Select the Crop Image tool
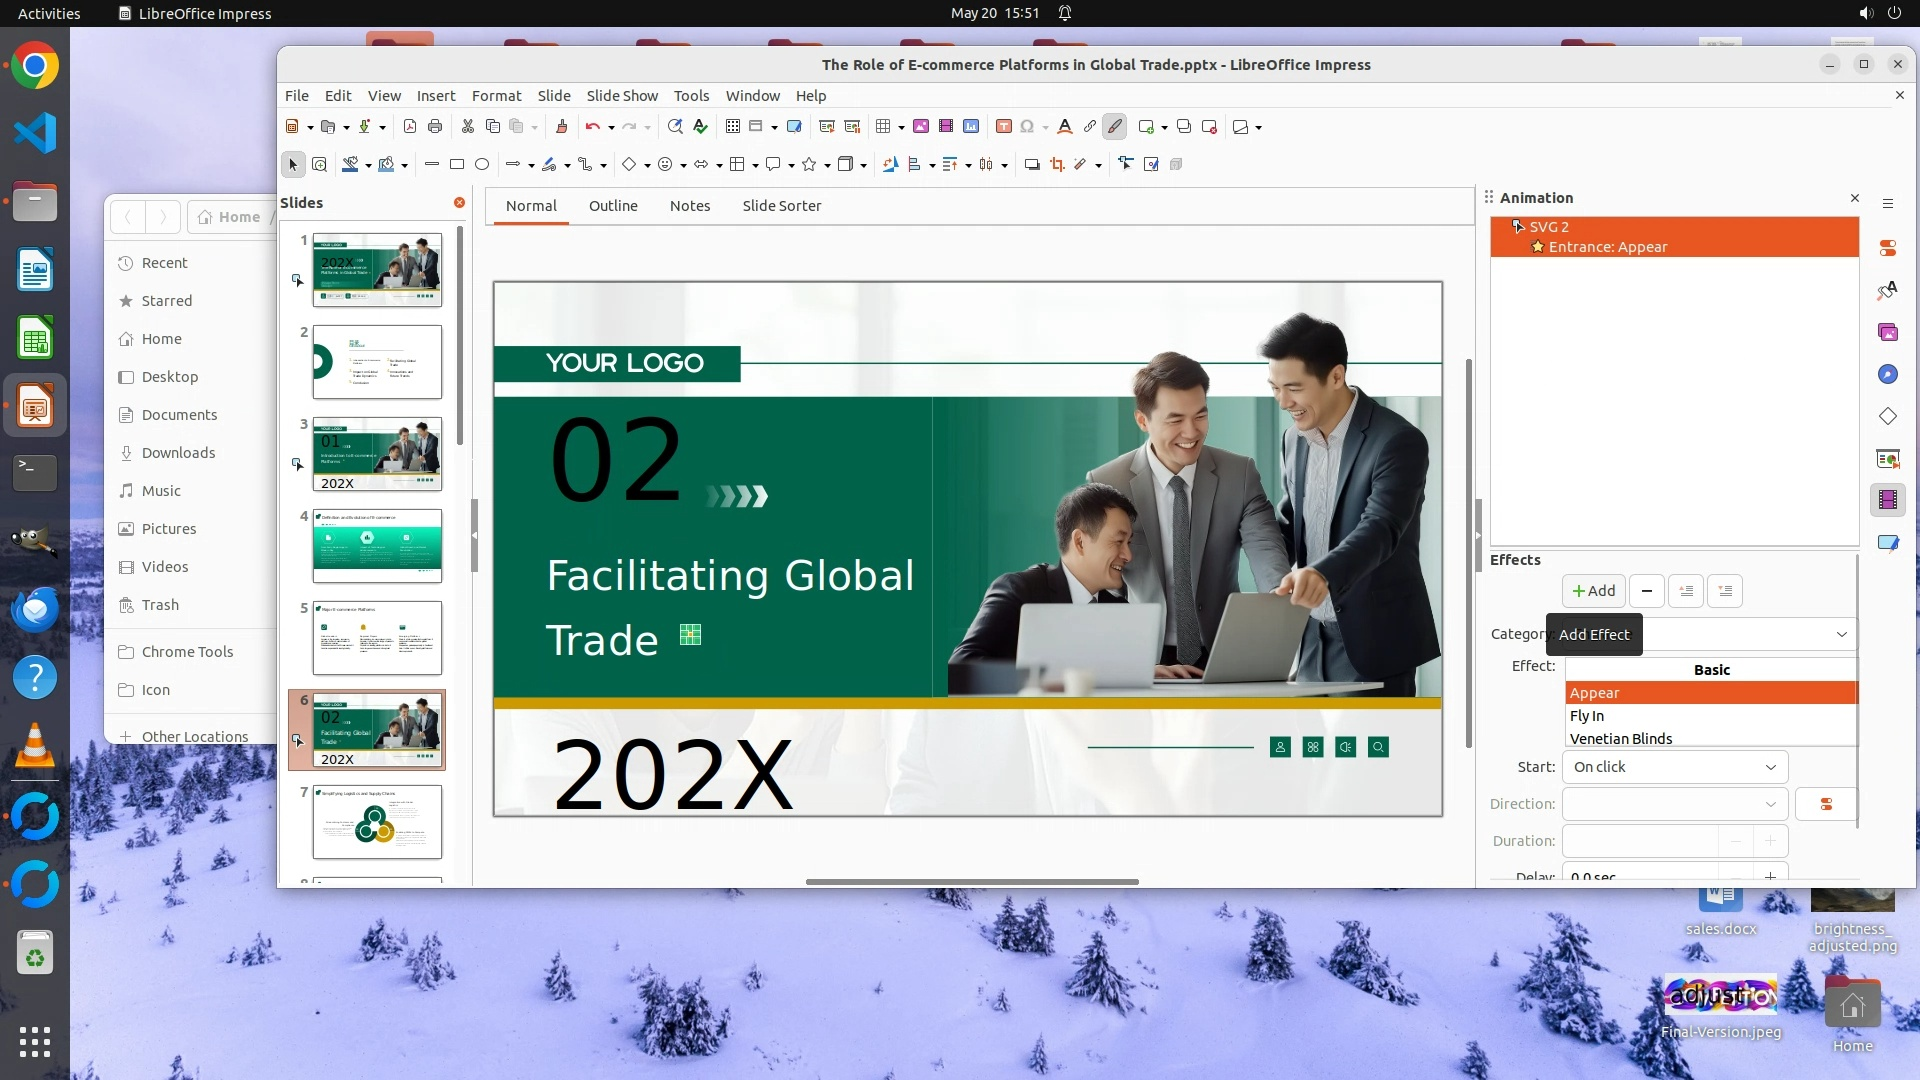Viewport: 1920px width, 1080px height. (1057, 165)
